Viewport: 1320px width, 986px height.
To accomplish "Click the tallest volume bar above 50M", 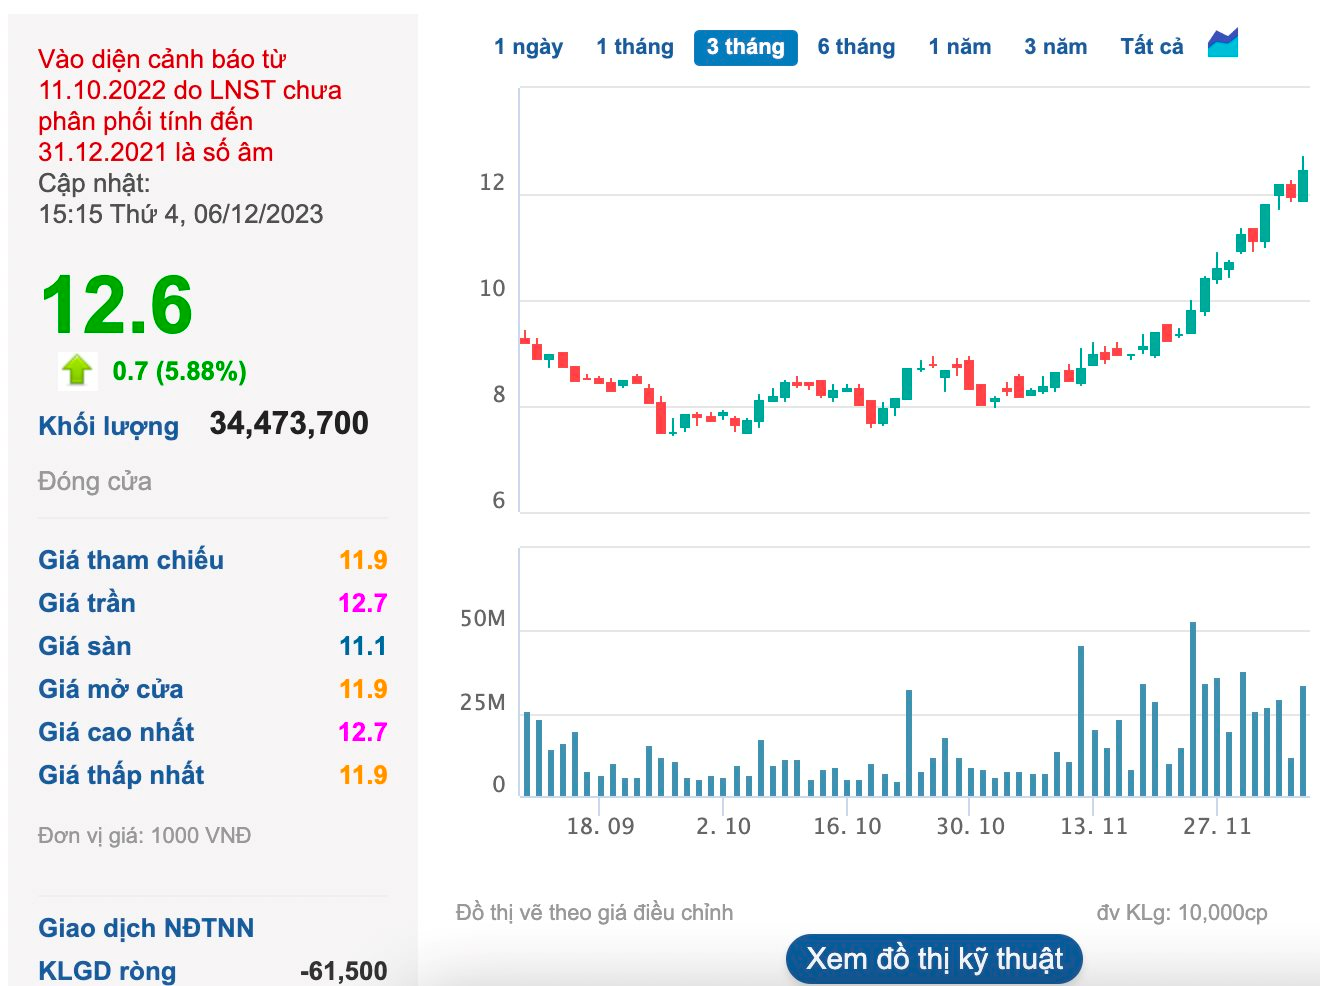I will pos(1193,709).
